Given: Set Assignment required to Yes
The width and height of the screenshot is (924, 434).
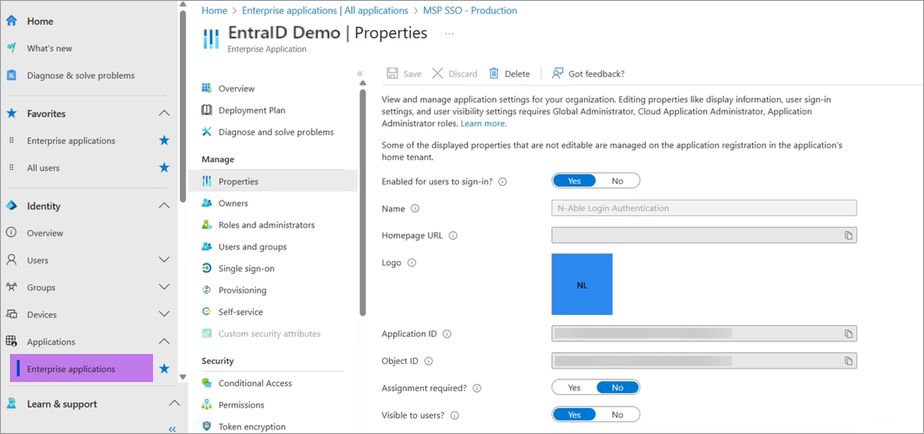Looking at the screenshot, I should [x=574, y=387].
